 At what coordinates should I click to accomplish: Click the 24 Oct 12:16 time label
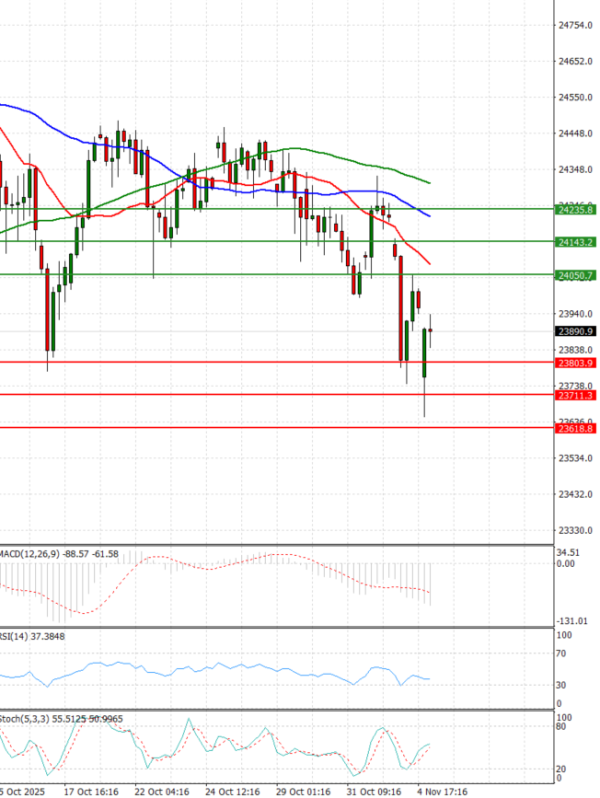point(232,789)
